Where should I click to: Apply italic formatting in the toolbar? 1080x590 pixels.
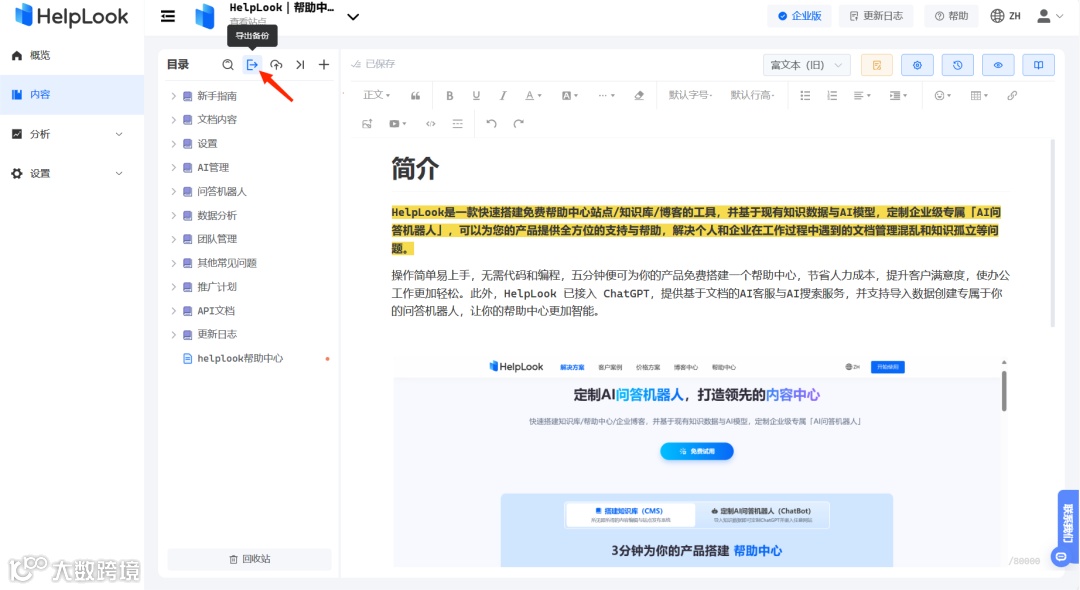pos(503,95)
